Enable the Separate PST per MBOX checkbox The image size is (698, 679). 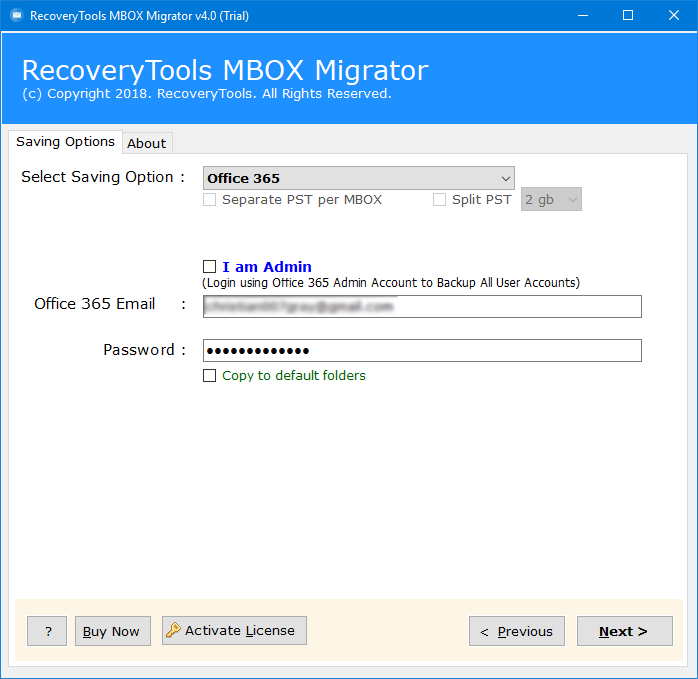point(209,199)
